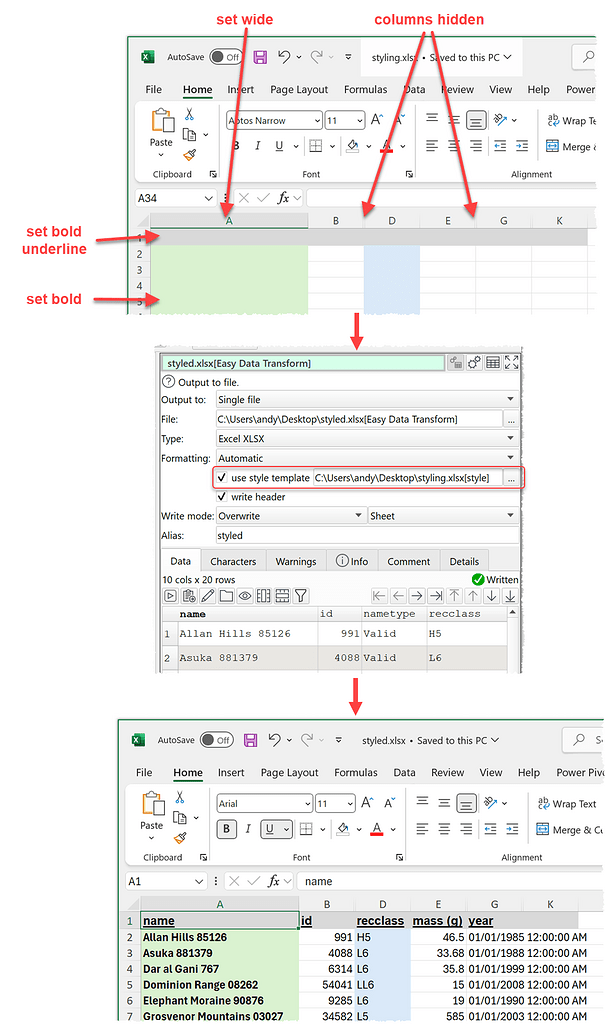Browse button beside style template path

coord(511,477)
